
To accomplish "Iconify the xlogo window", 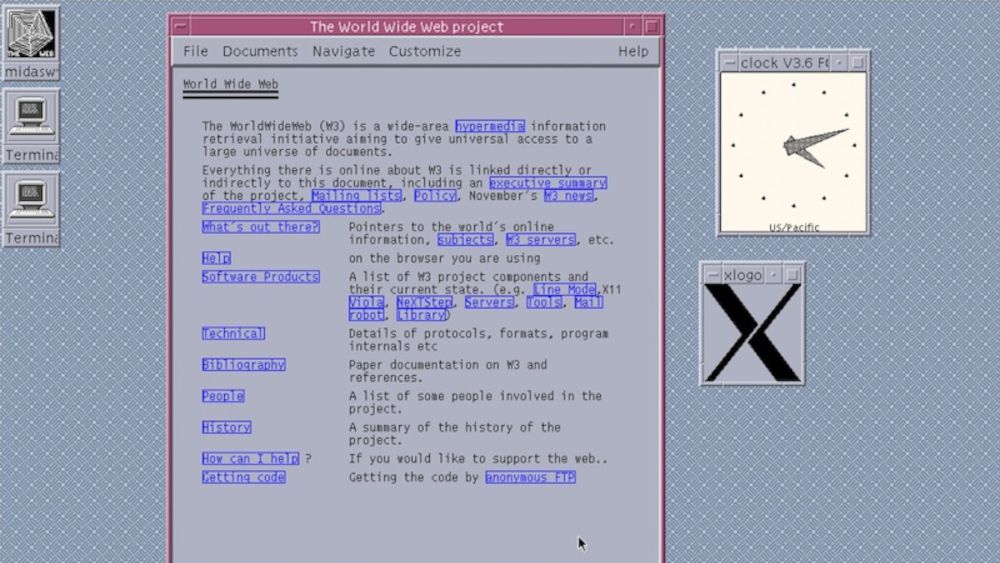I will [x=774, y=275].
